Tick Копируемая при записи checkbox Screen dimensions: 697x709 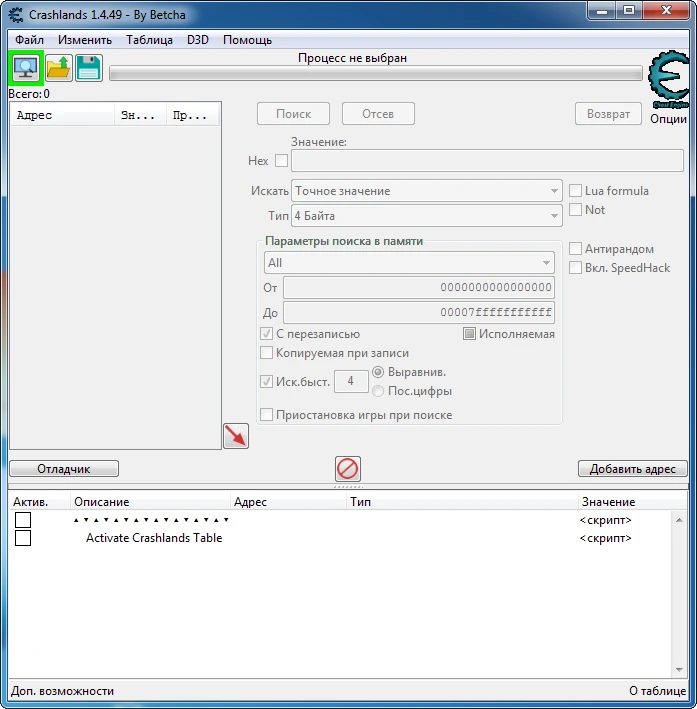(266, 353)
